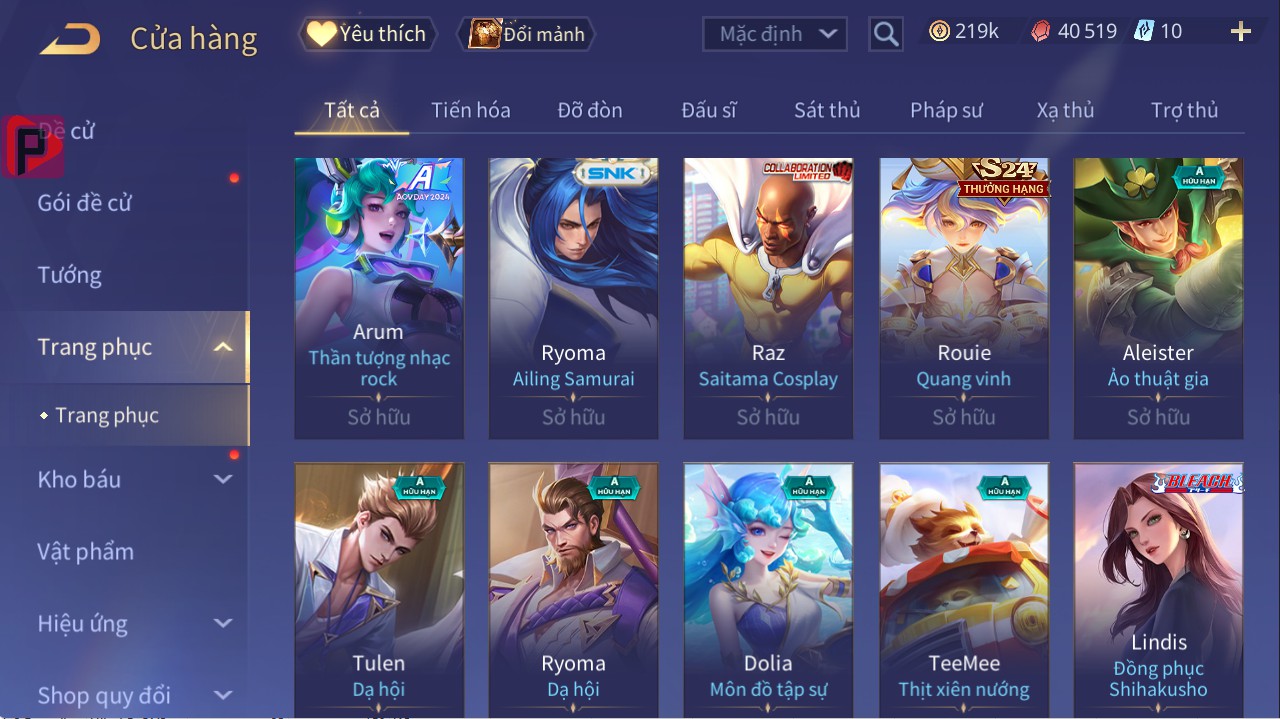Screen dimensions: 1280x719
Task: Tap the heart icon on Yêu thích
Action: 321,34
